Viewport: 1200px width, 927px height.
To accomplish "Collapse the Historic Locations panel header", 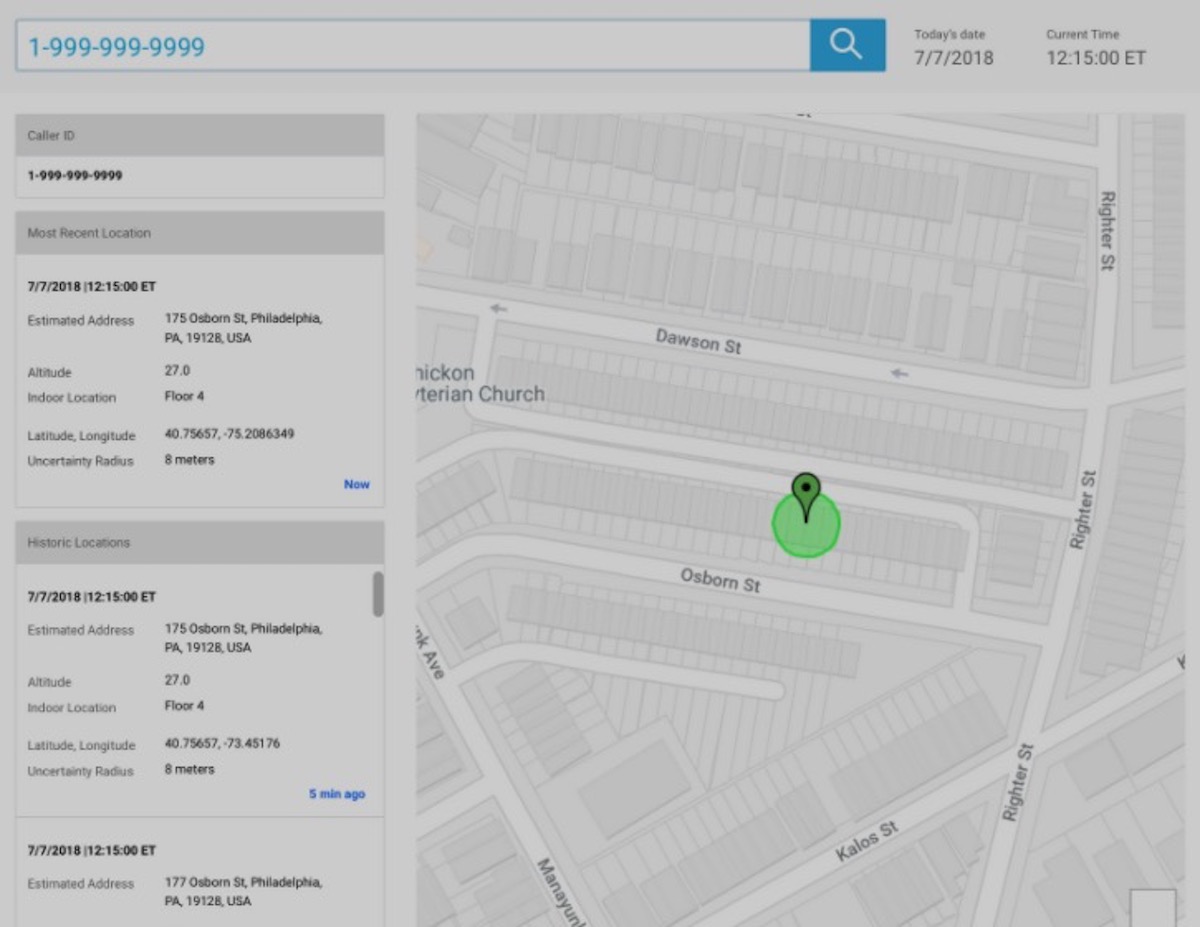I will pos(200,543).
